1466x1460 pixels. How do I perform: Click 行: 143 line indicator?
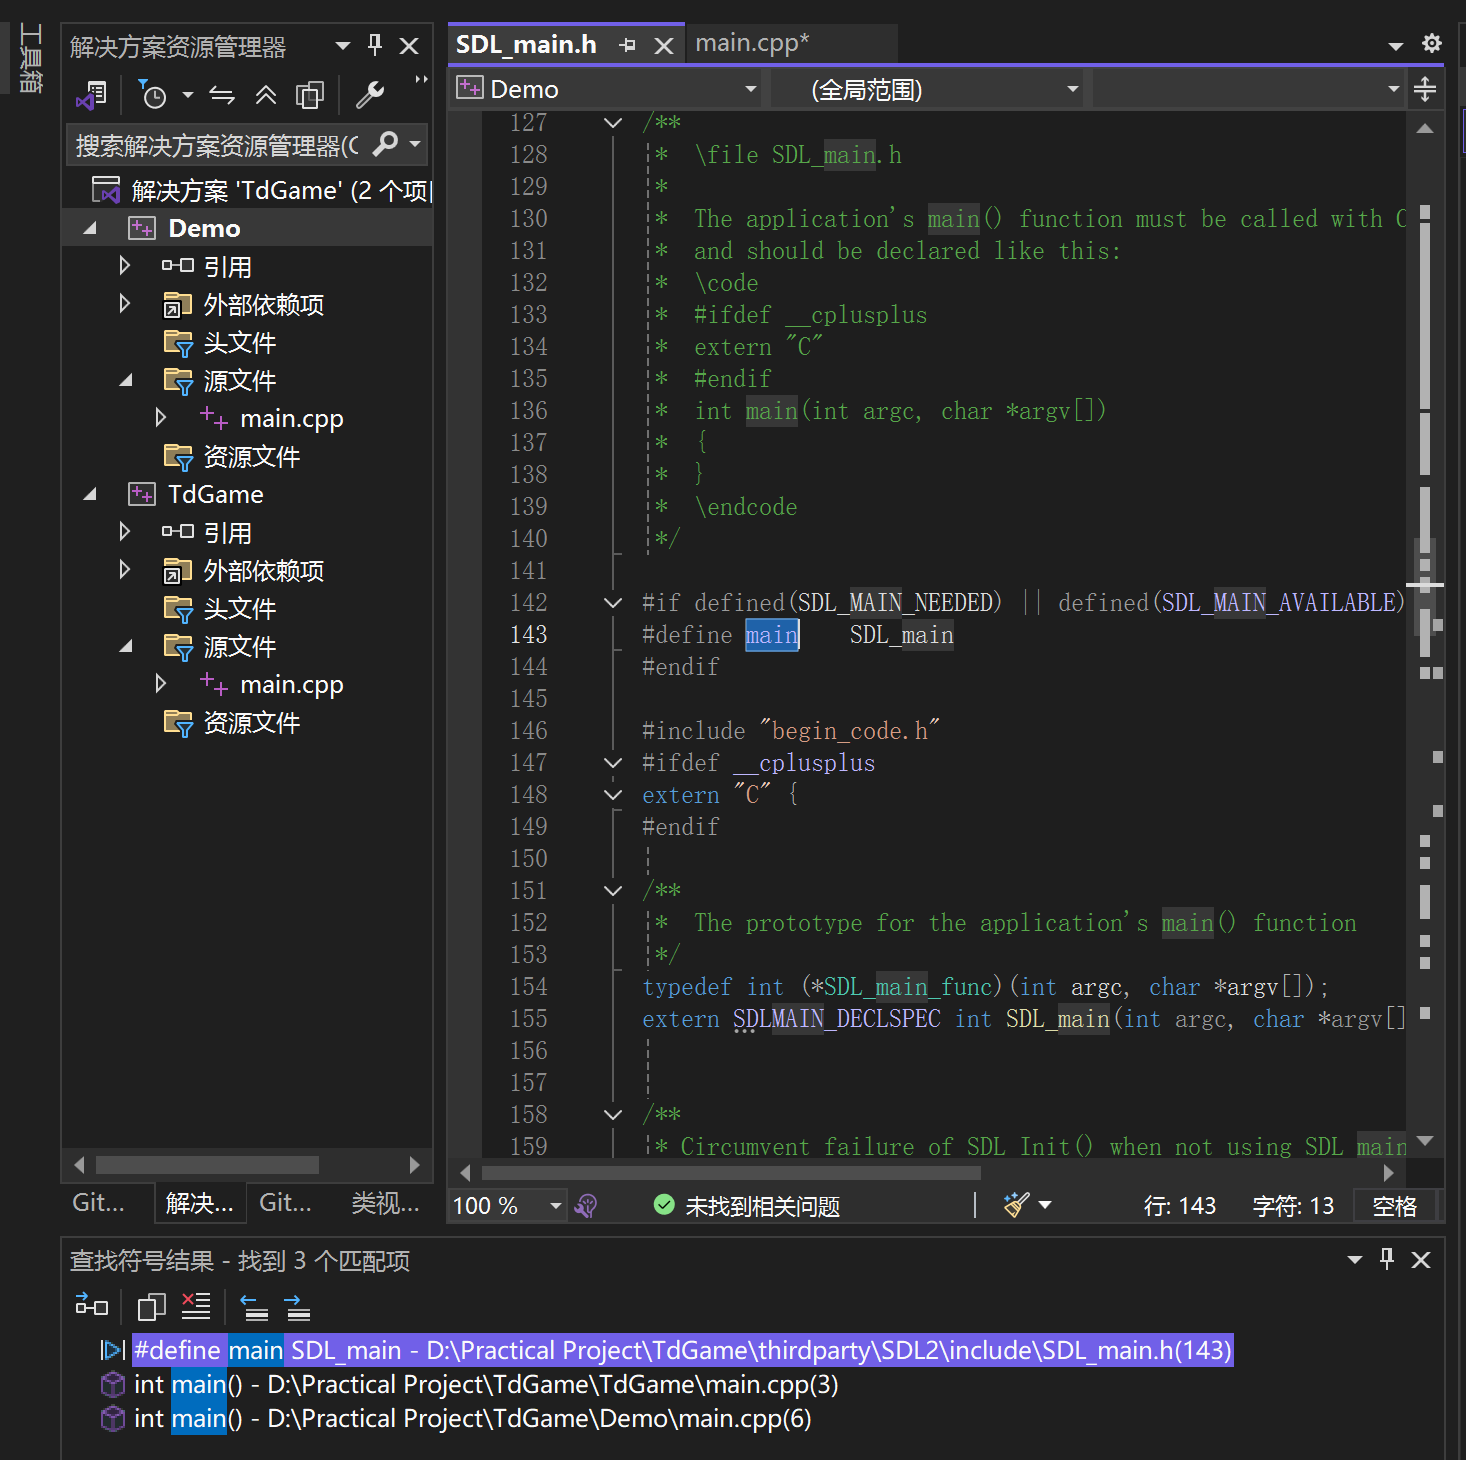pyautogui.click(x=1180, y=1206)
